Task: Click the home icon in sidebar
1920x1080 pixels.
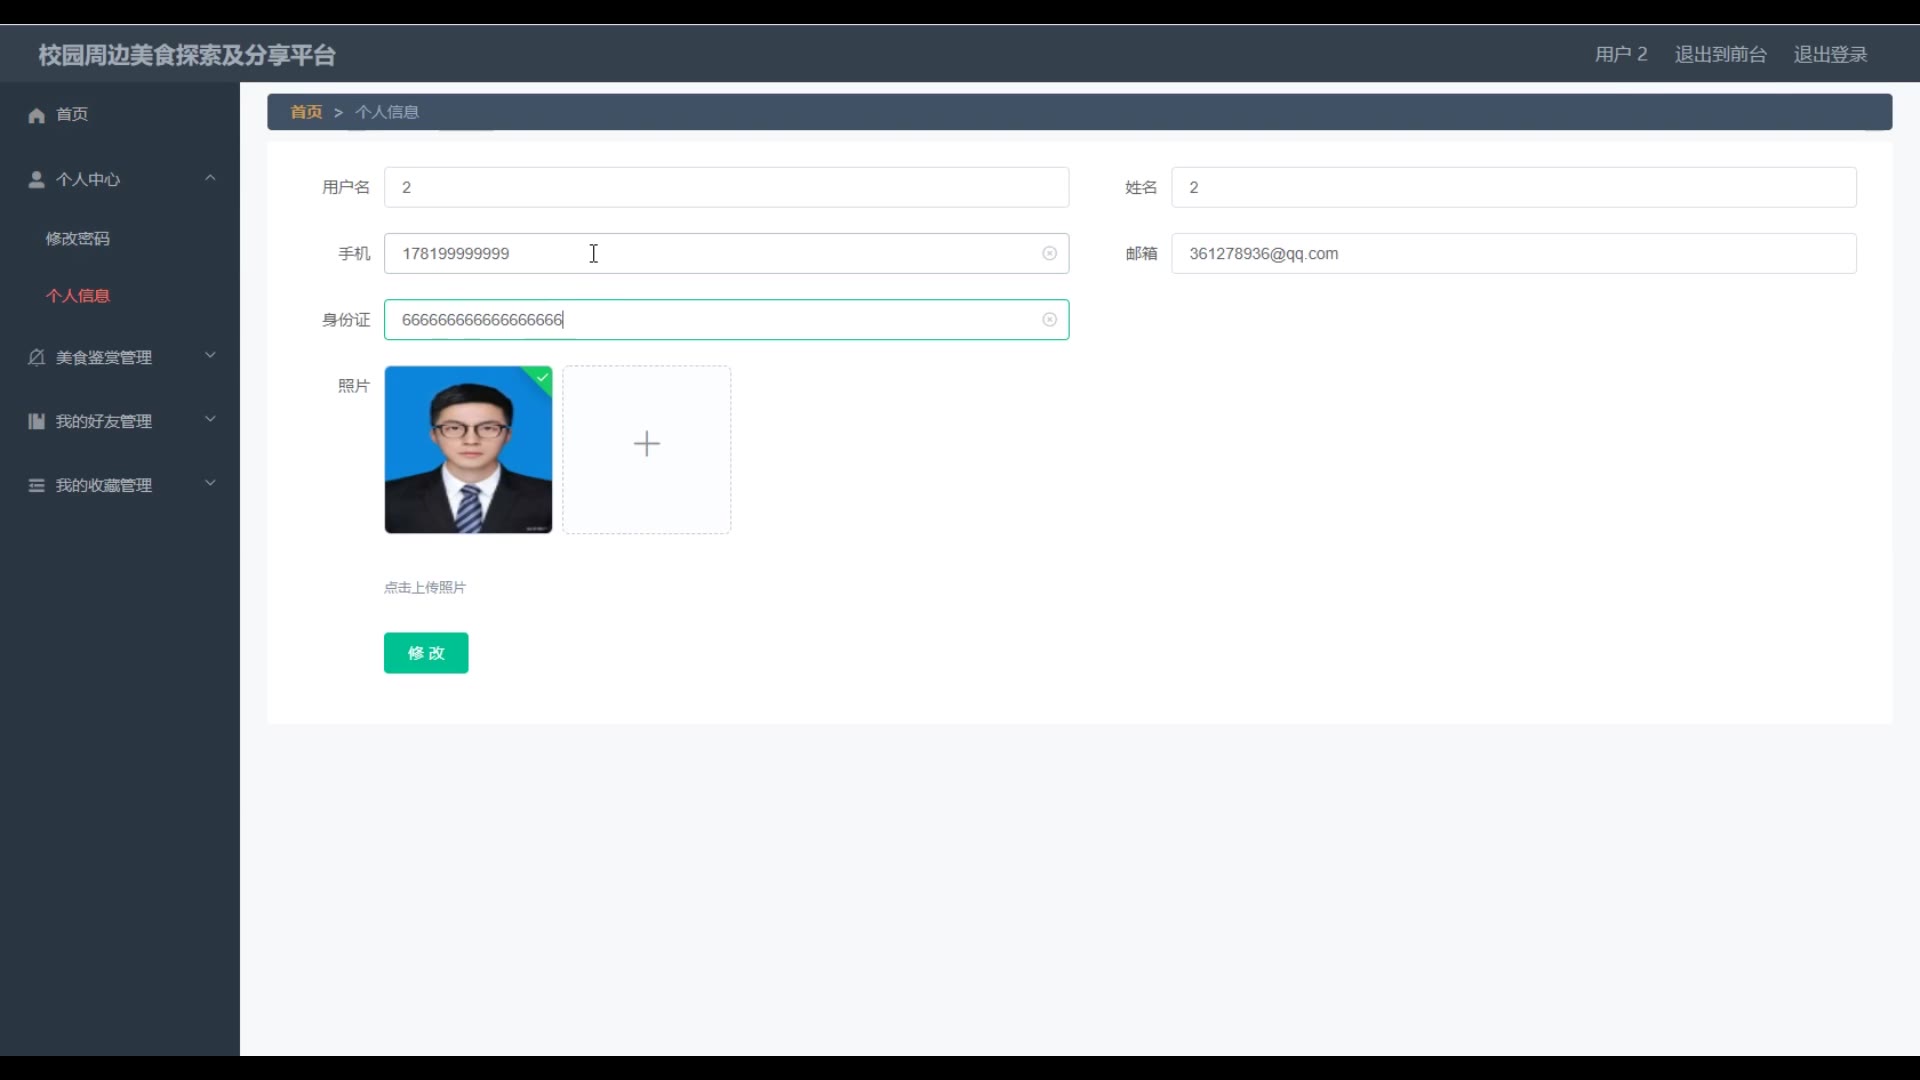Action: click(37, 115)
